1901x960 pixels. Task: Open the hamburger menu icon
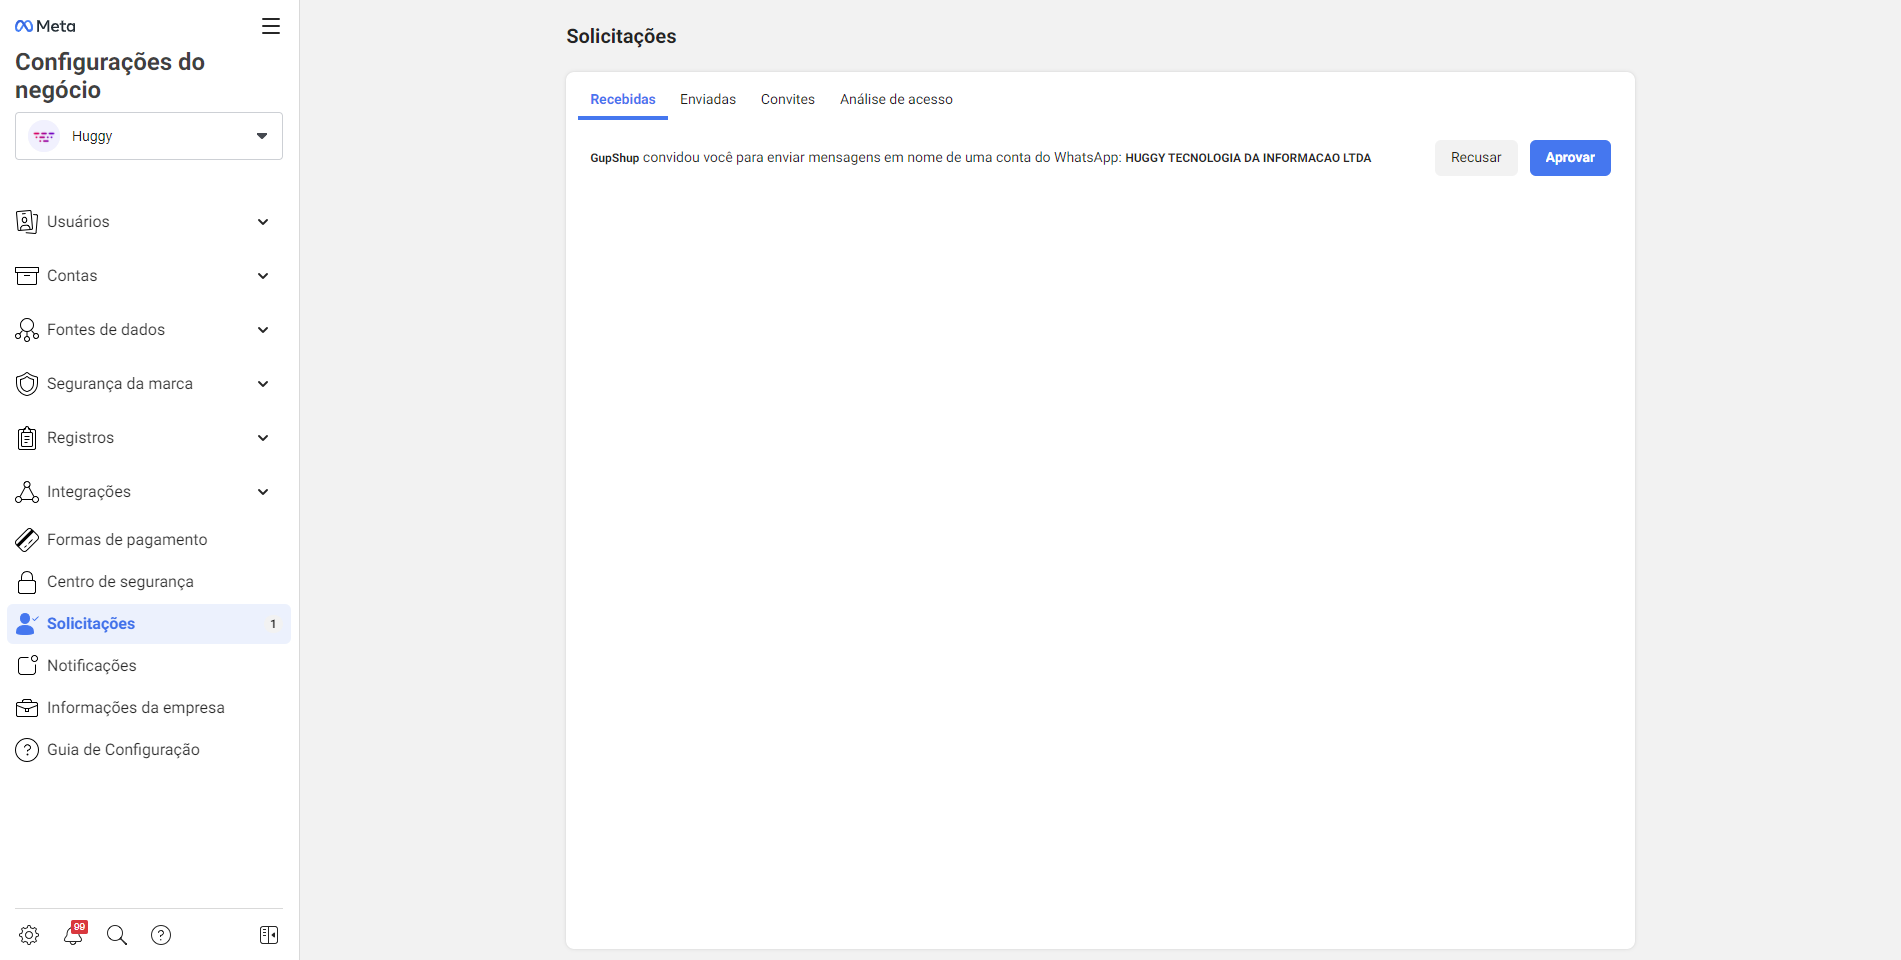pos(270,26)
